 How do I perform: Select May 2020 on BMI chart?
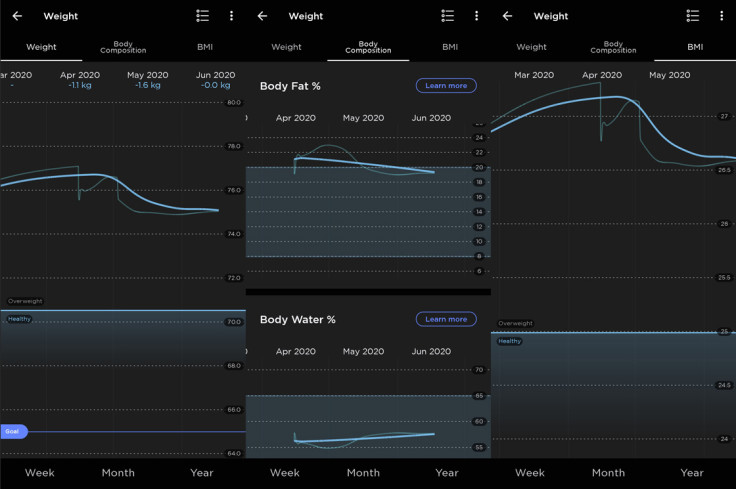[670, 75]
